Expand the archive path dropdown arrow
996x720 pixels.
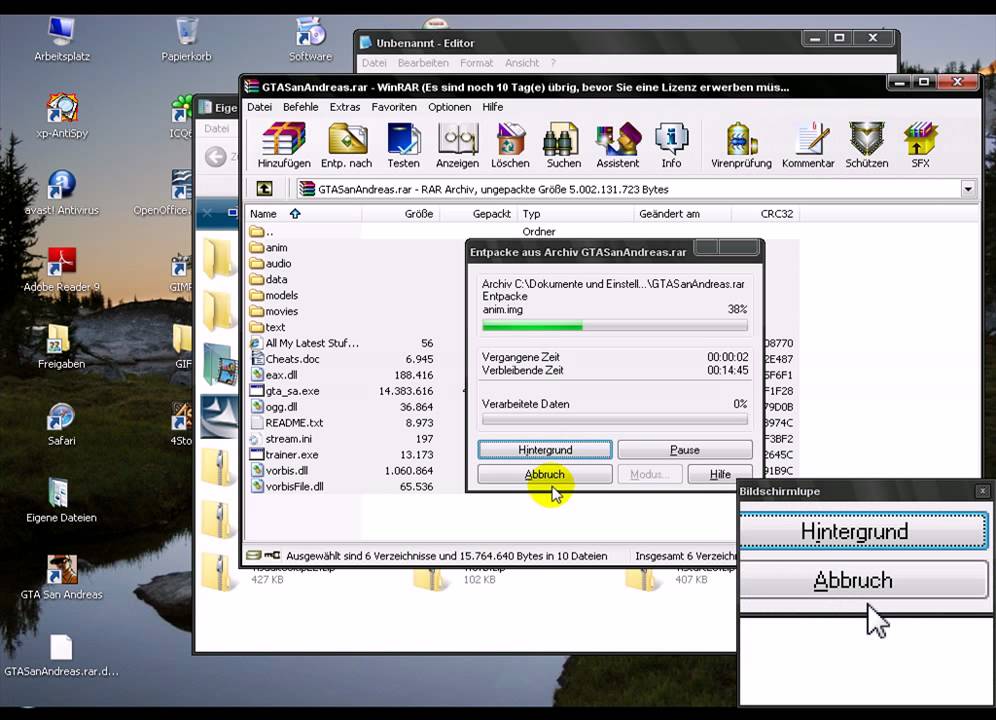[967, 189]
